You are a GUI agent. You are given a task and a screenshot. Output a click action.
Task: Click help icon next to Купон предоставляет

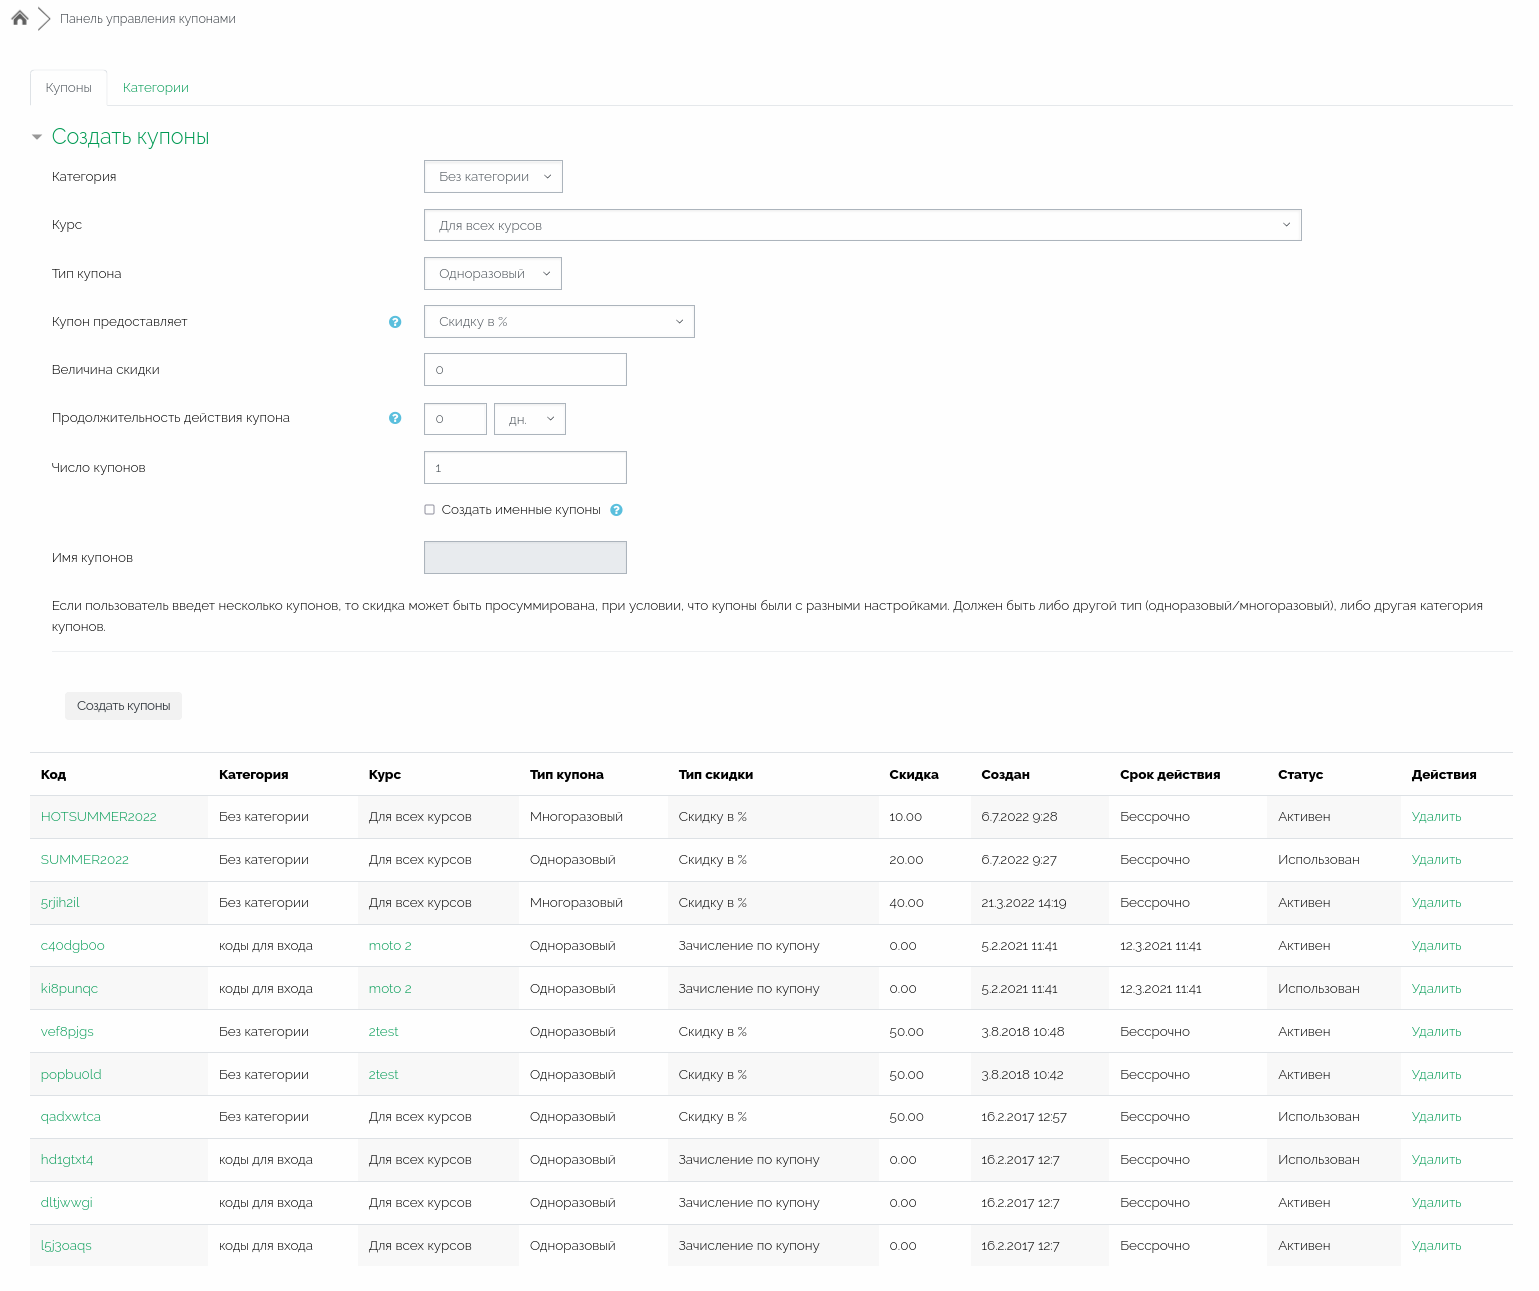pos(395,322)
